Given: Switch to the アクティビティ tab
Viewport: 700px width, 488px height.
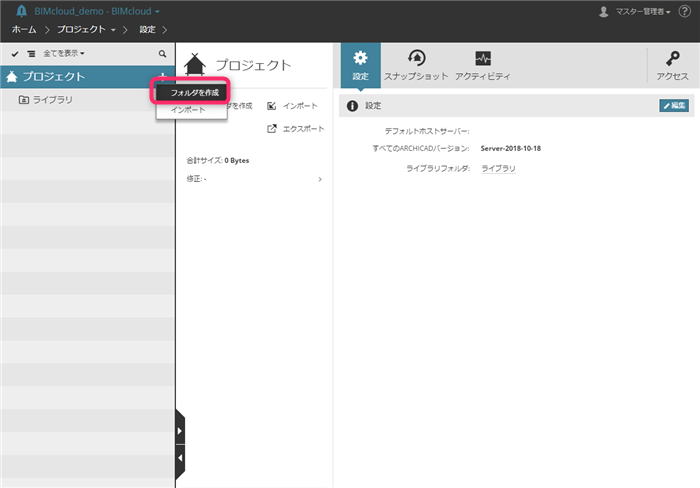Looking at the screenshot, I should pos(483,65).
